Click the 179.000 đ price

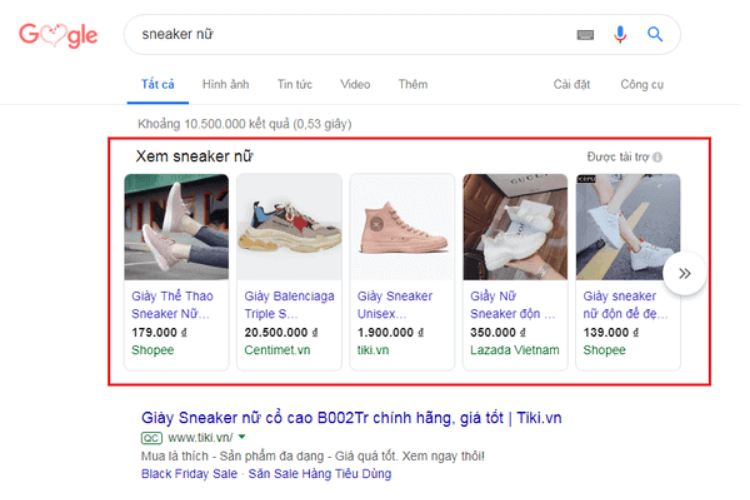point(159,333)
